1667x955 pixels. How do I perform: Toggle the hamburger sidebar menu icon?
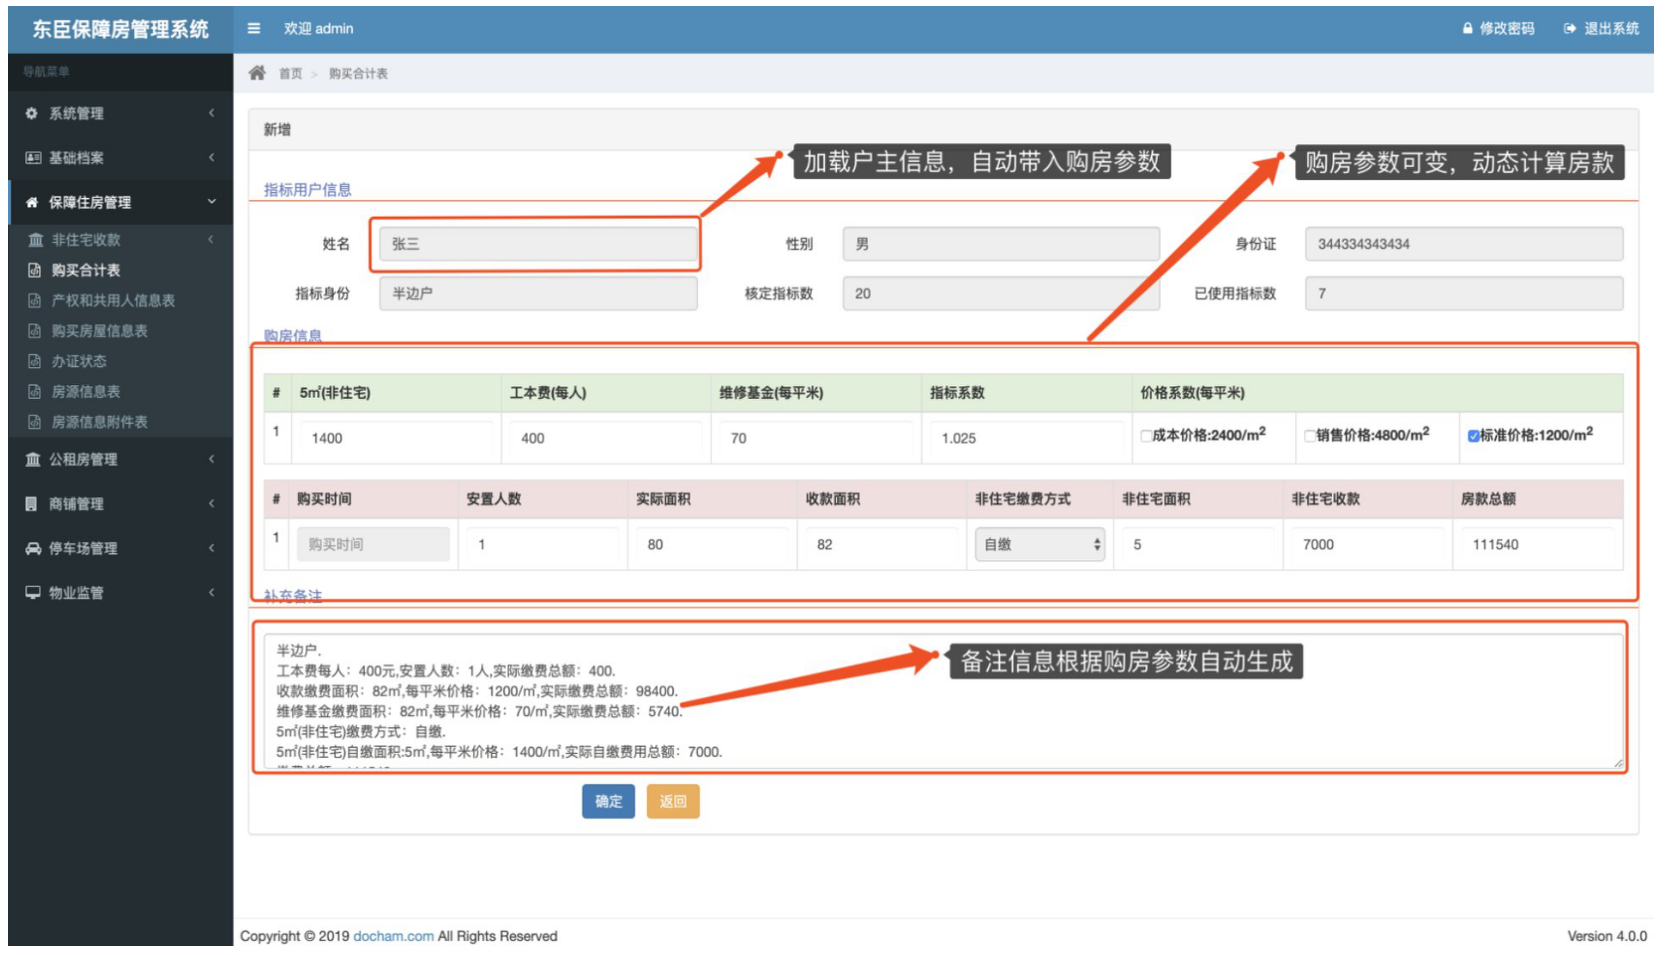(x=254, y=29)
